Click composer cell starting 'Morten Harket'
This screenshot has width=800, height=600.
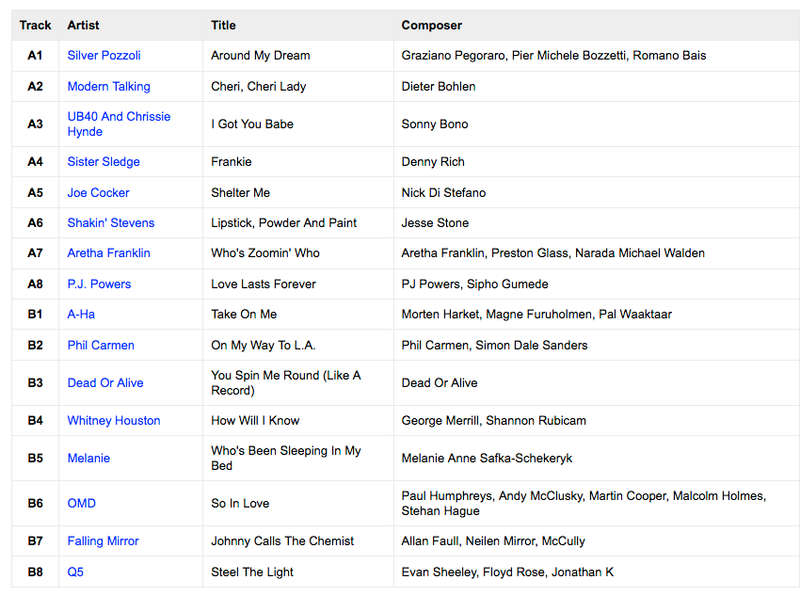[x=537, y=314]
